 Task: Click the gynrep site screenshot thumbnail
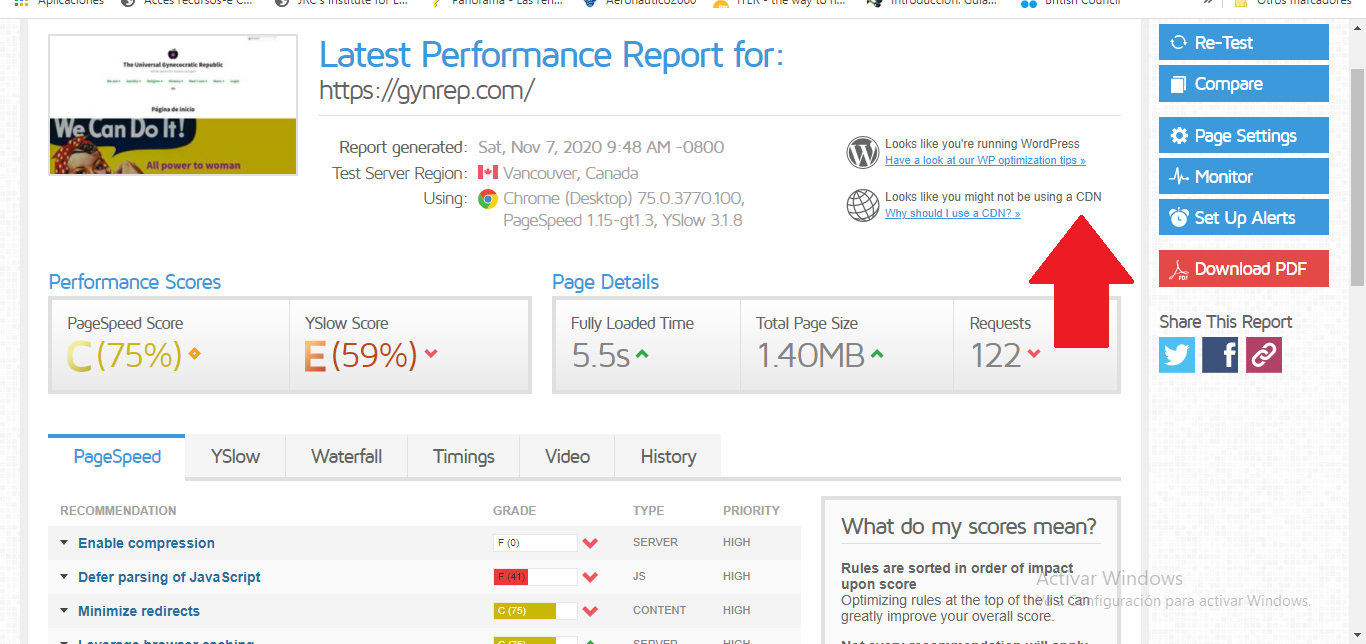pyautogui.click(x=173, y=105)
